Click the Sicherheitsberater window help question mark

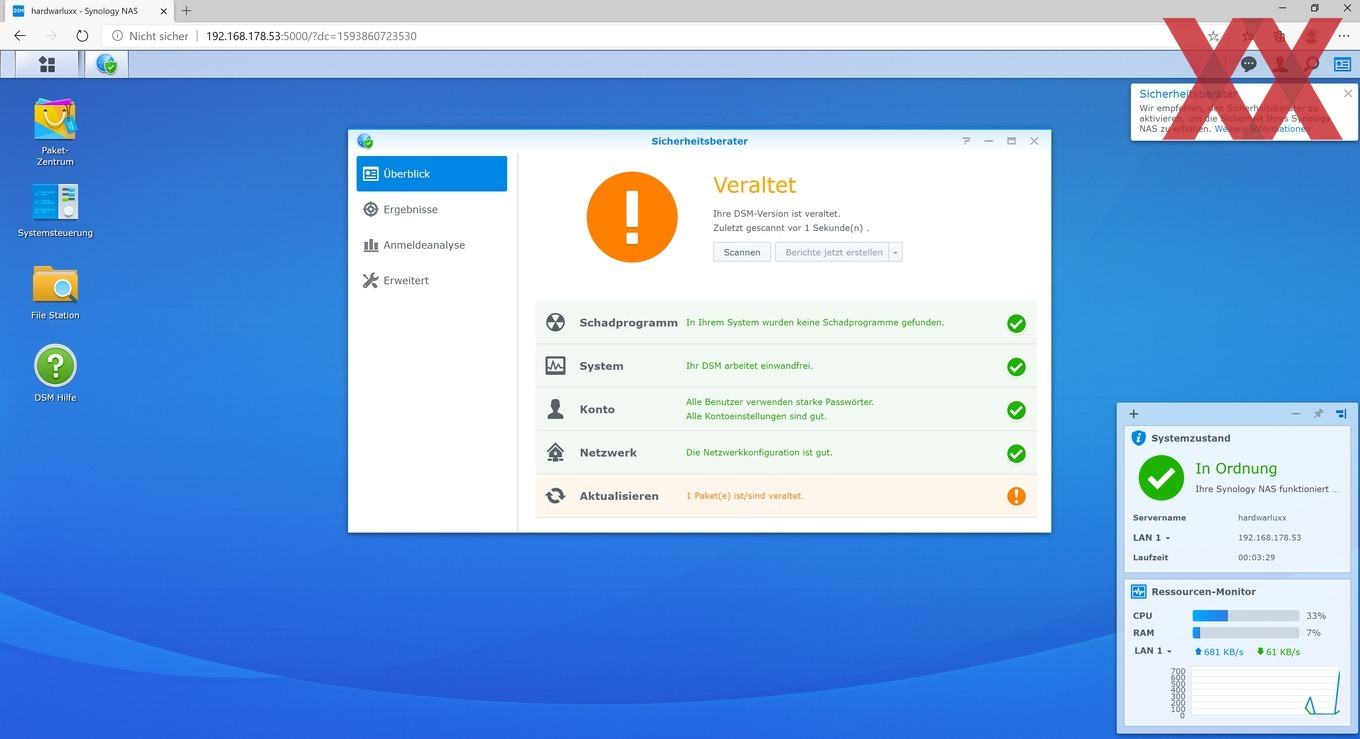(966, 141)
